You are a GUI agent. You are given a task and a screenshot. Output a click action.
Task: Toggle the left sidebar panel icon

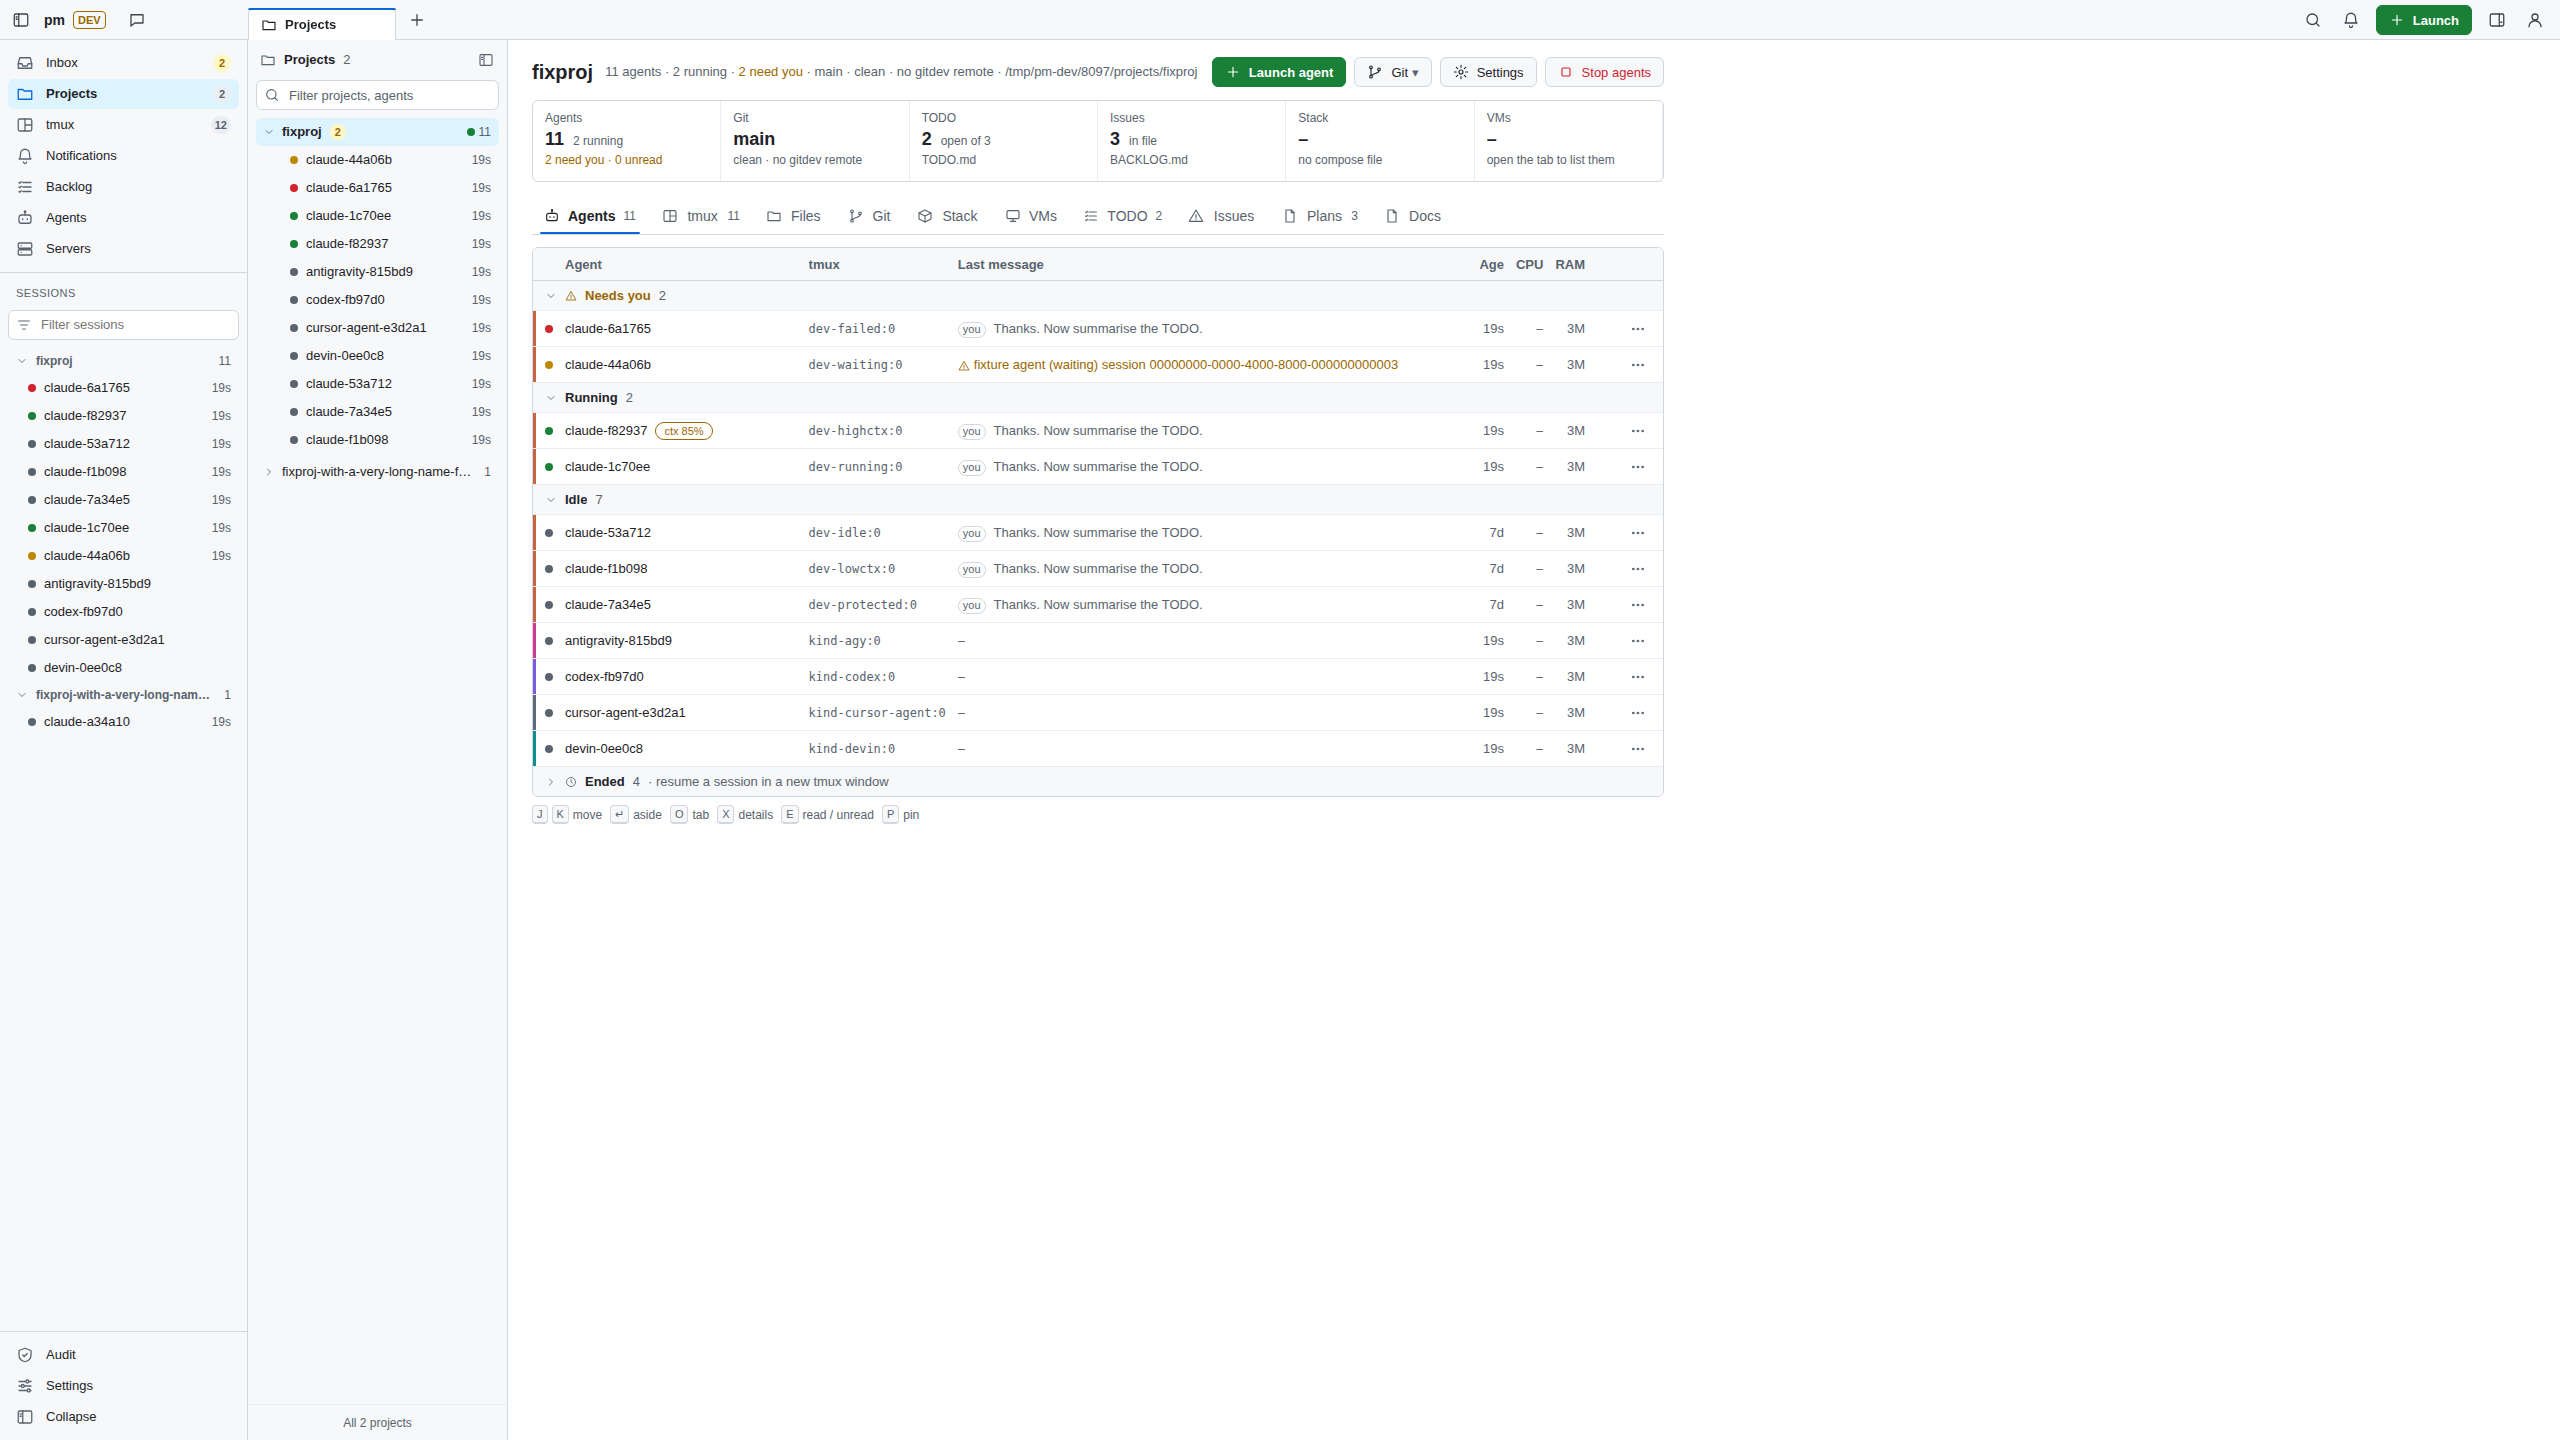point(21,20)
